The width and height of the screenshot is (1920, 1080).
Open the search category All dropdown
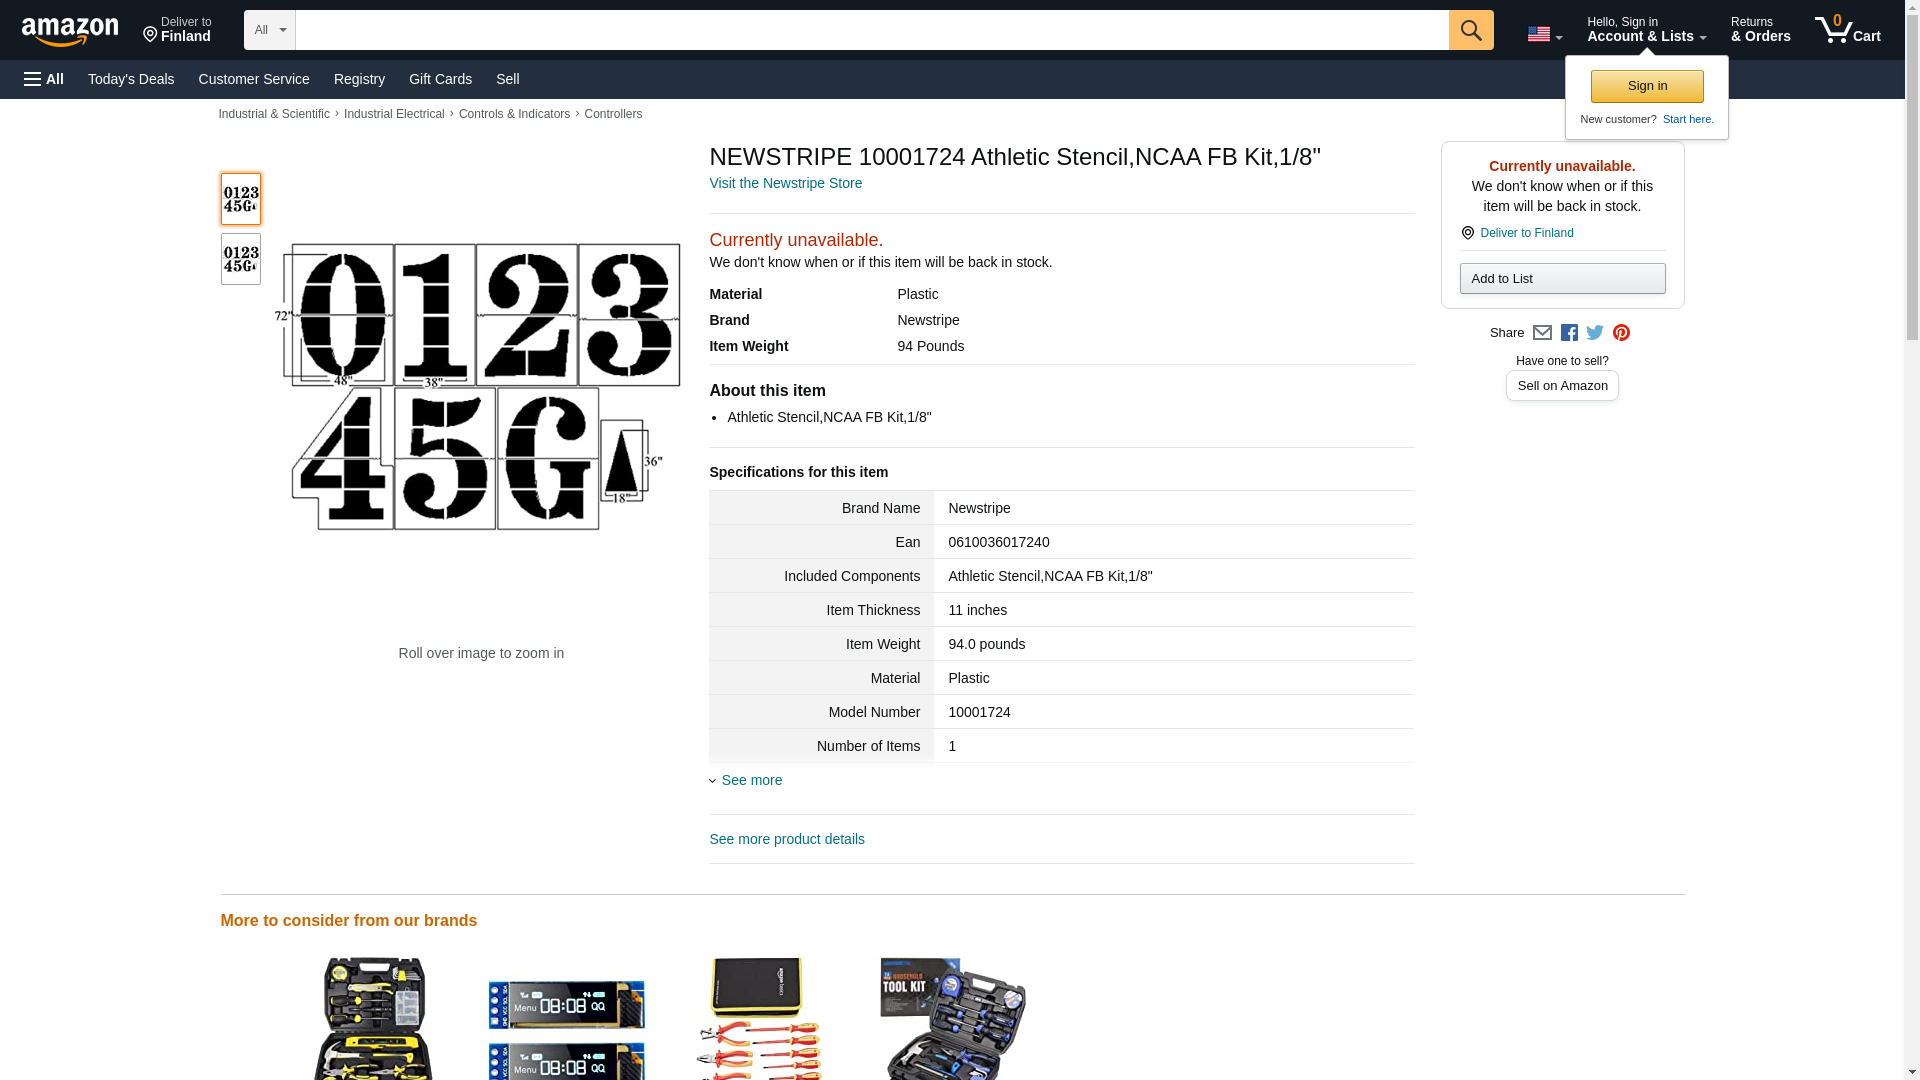pos(269,30)
